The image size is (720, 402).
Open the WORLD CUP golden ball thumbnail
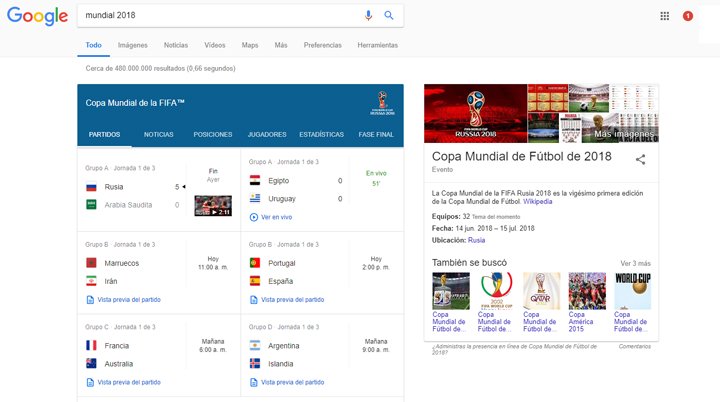632,291
